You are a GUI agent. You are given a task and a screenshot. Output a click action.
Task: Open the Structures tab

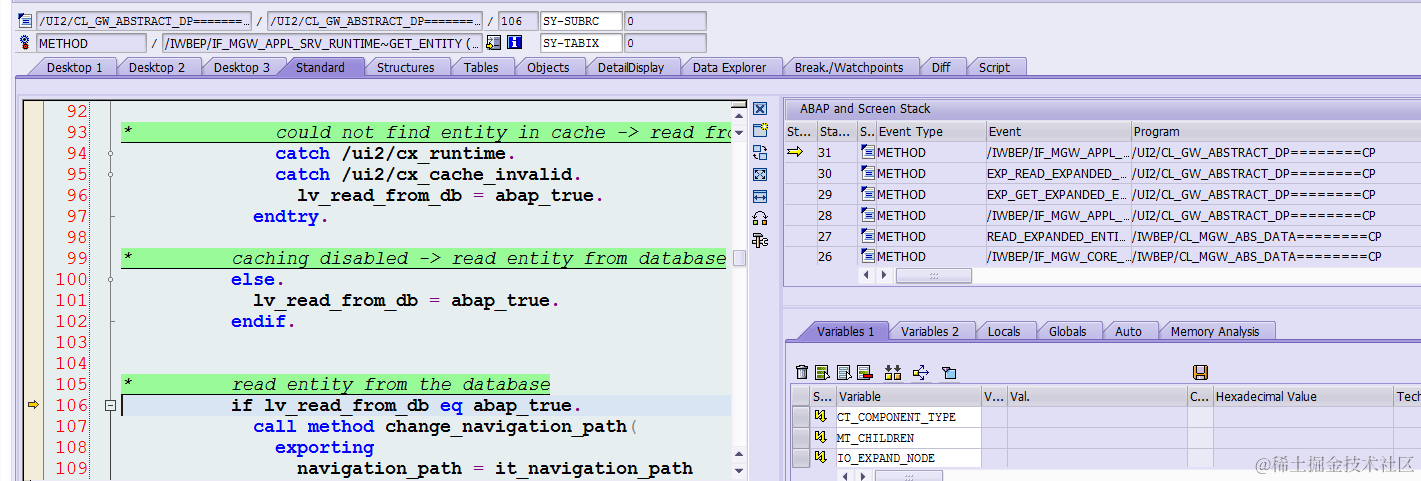405,67
